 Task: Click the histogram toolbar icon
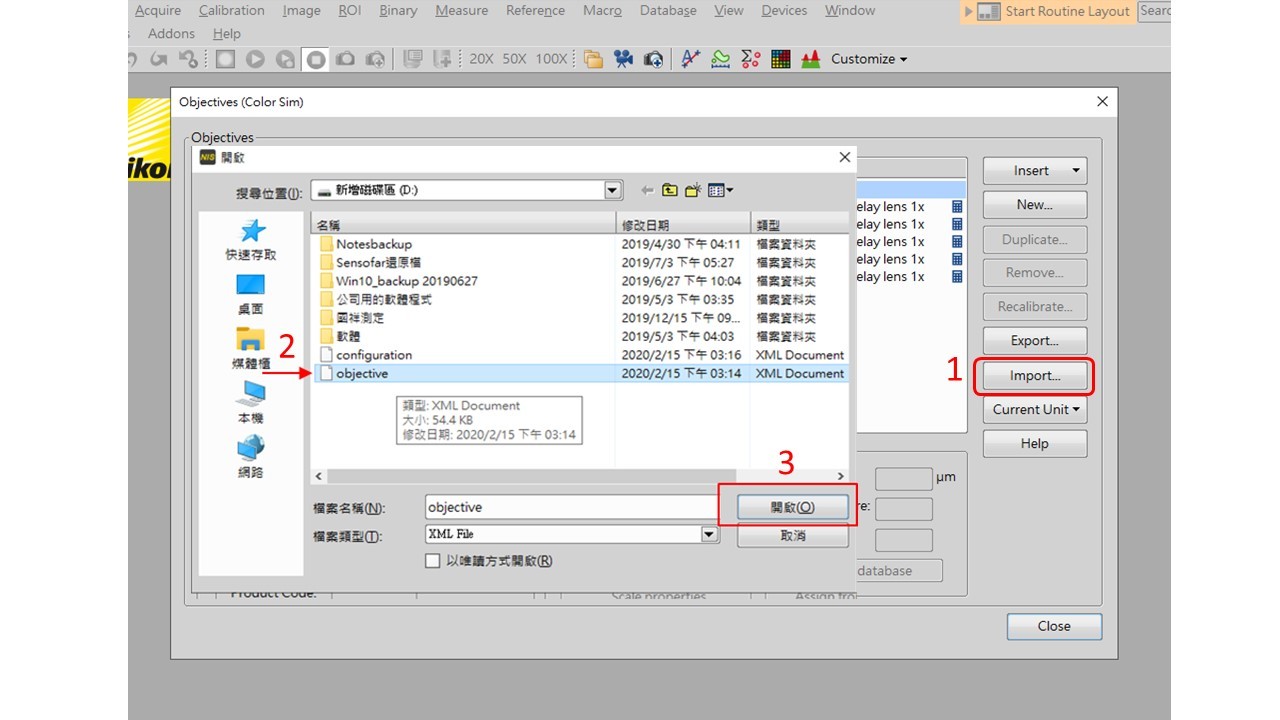(x=813, y=58)
